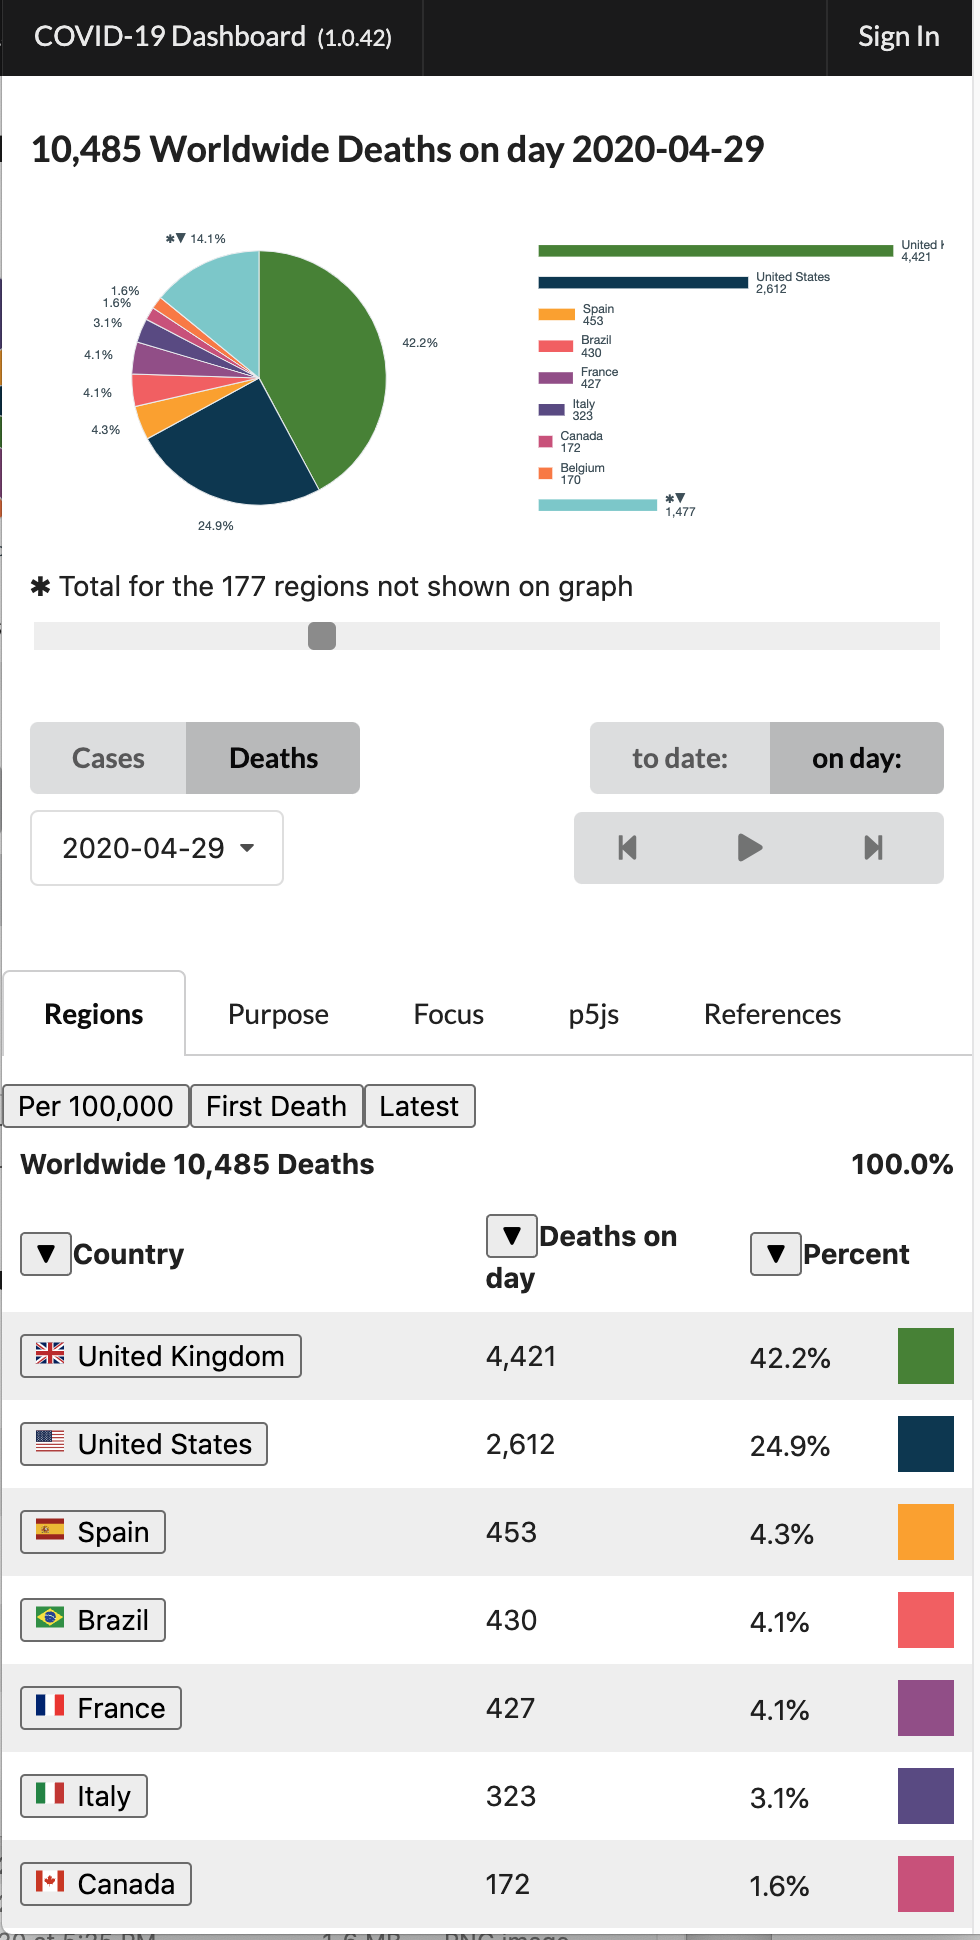Click the Per 100,000 button

click(96, 1106)
